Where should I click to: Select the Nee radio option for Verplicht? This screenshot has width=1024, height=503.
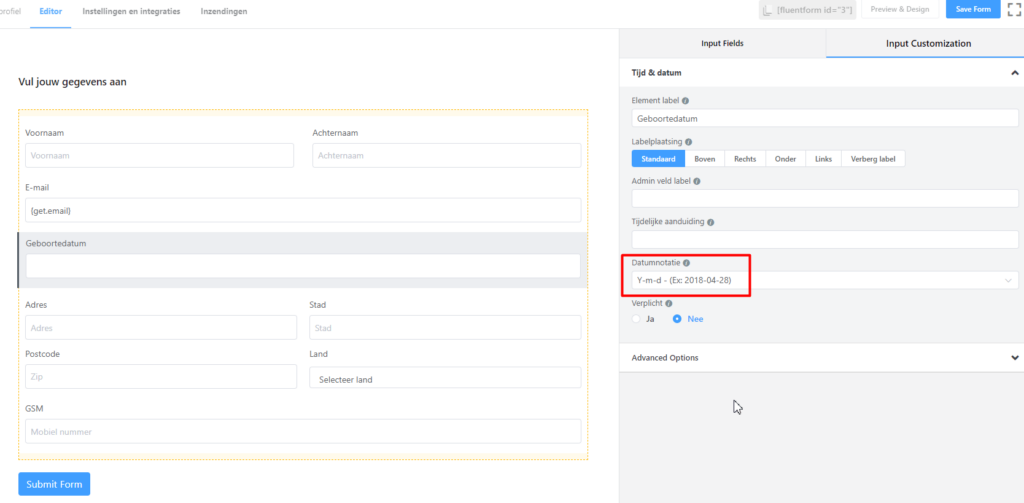(x=677, y=319)
